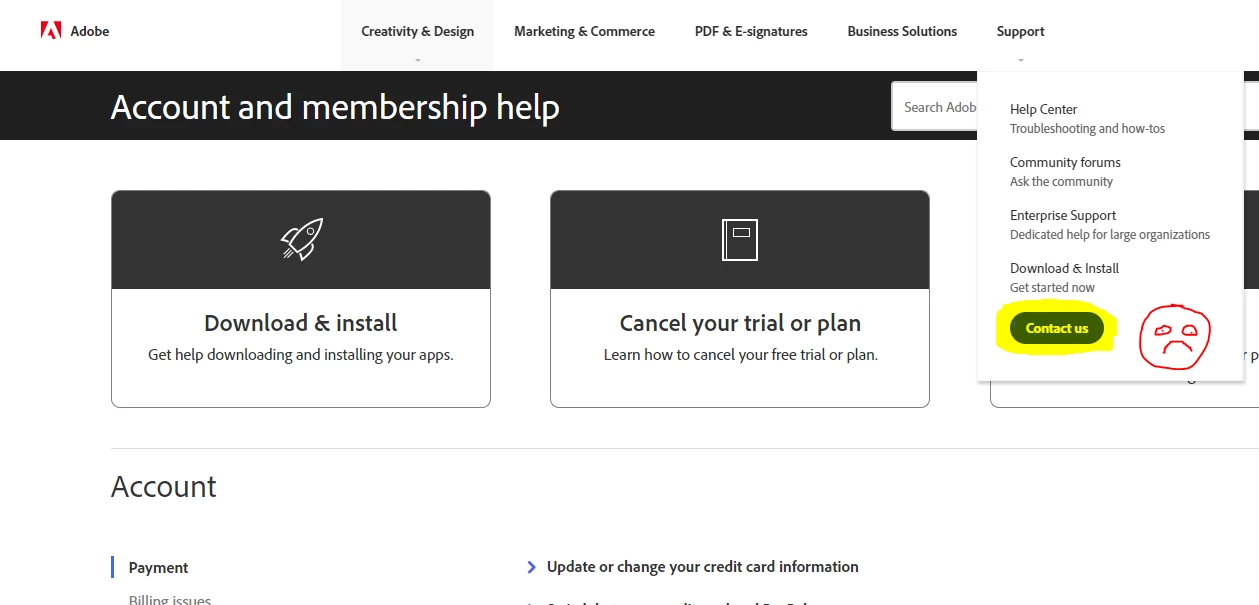Click the Contact us button
The width and height of the screenshot is (1259, 605).
point(1057,328)
